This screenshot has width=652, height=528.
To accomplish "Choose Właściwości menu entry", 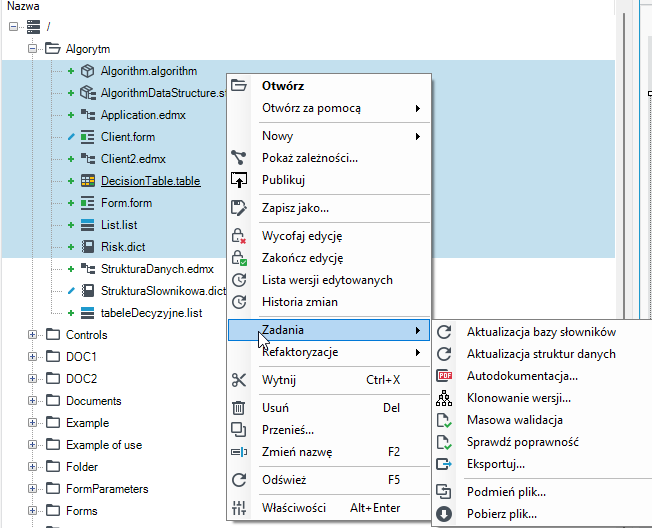I will pos(328,508).
